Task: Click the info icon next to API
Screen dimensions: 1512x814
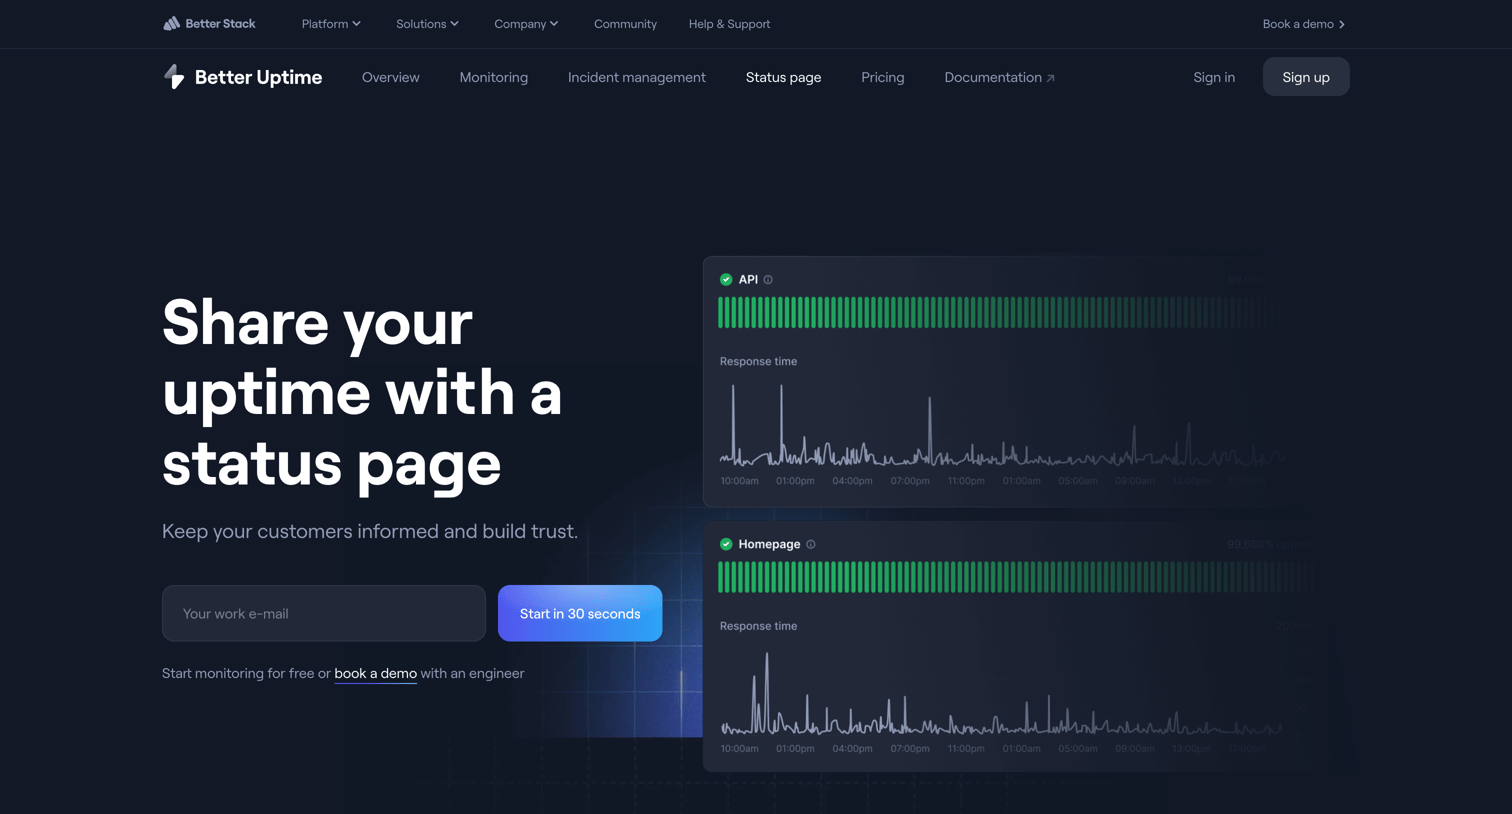Action: [x=768, y=280]
